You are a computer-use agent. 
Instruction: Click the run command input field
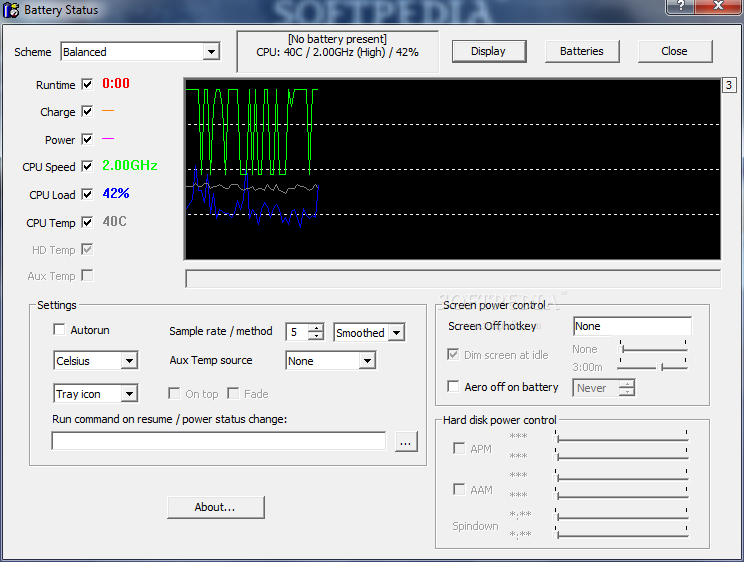click(x=219, y=441)
